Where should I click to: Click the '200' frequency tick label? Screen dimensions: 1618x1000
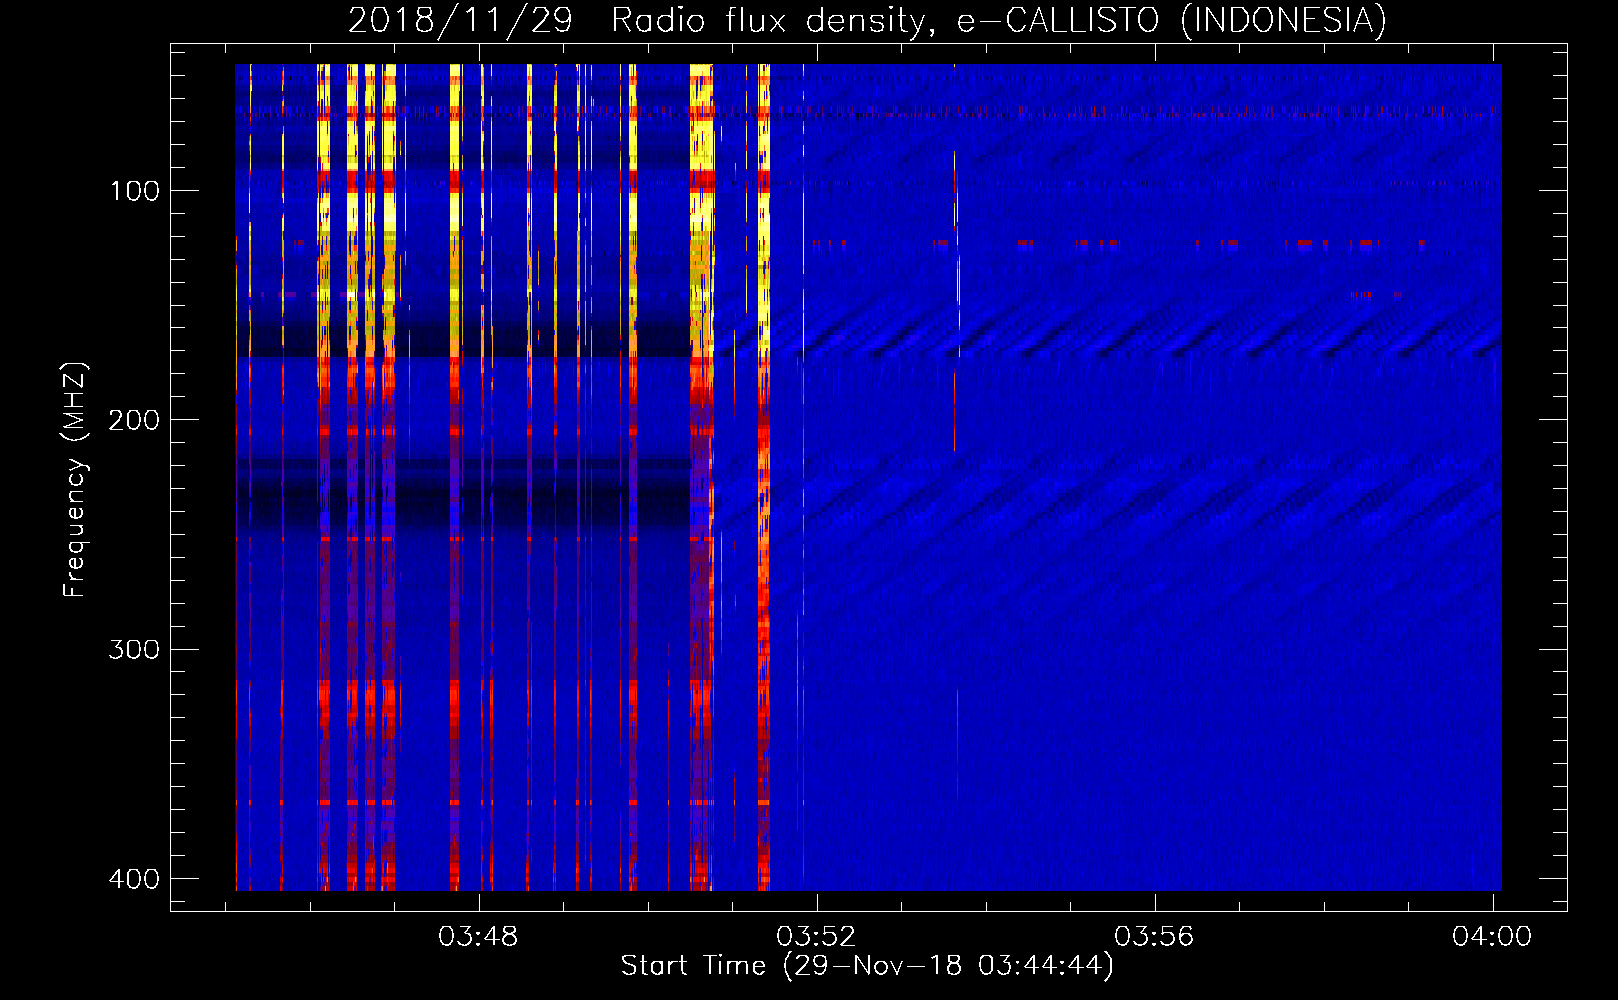(135, 420)
